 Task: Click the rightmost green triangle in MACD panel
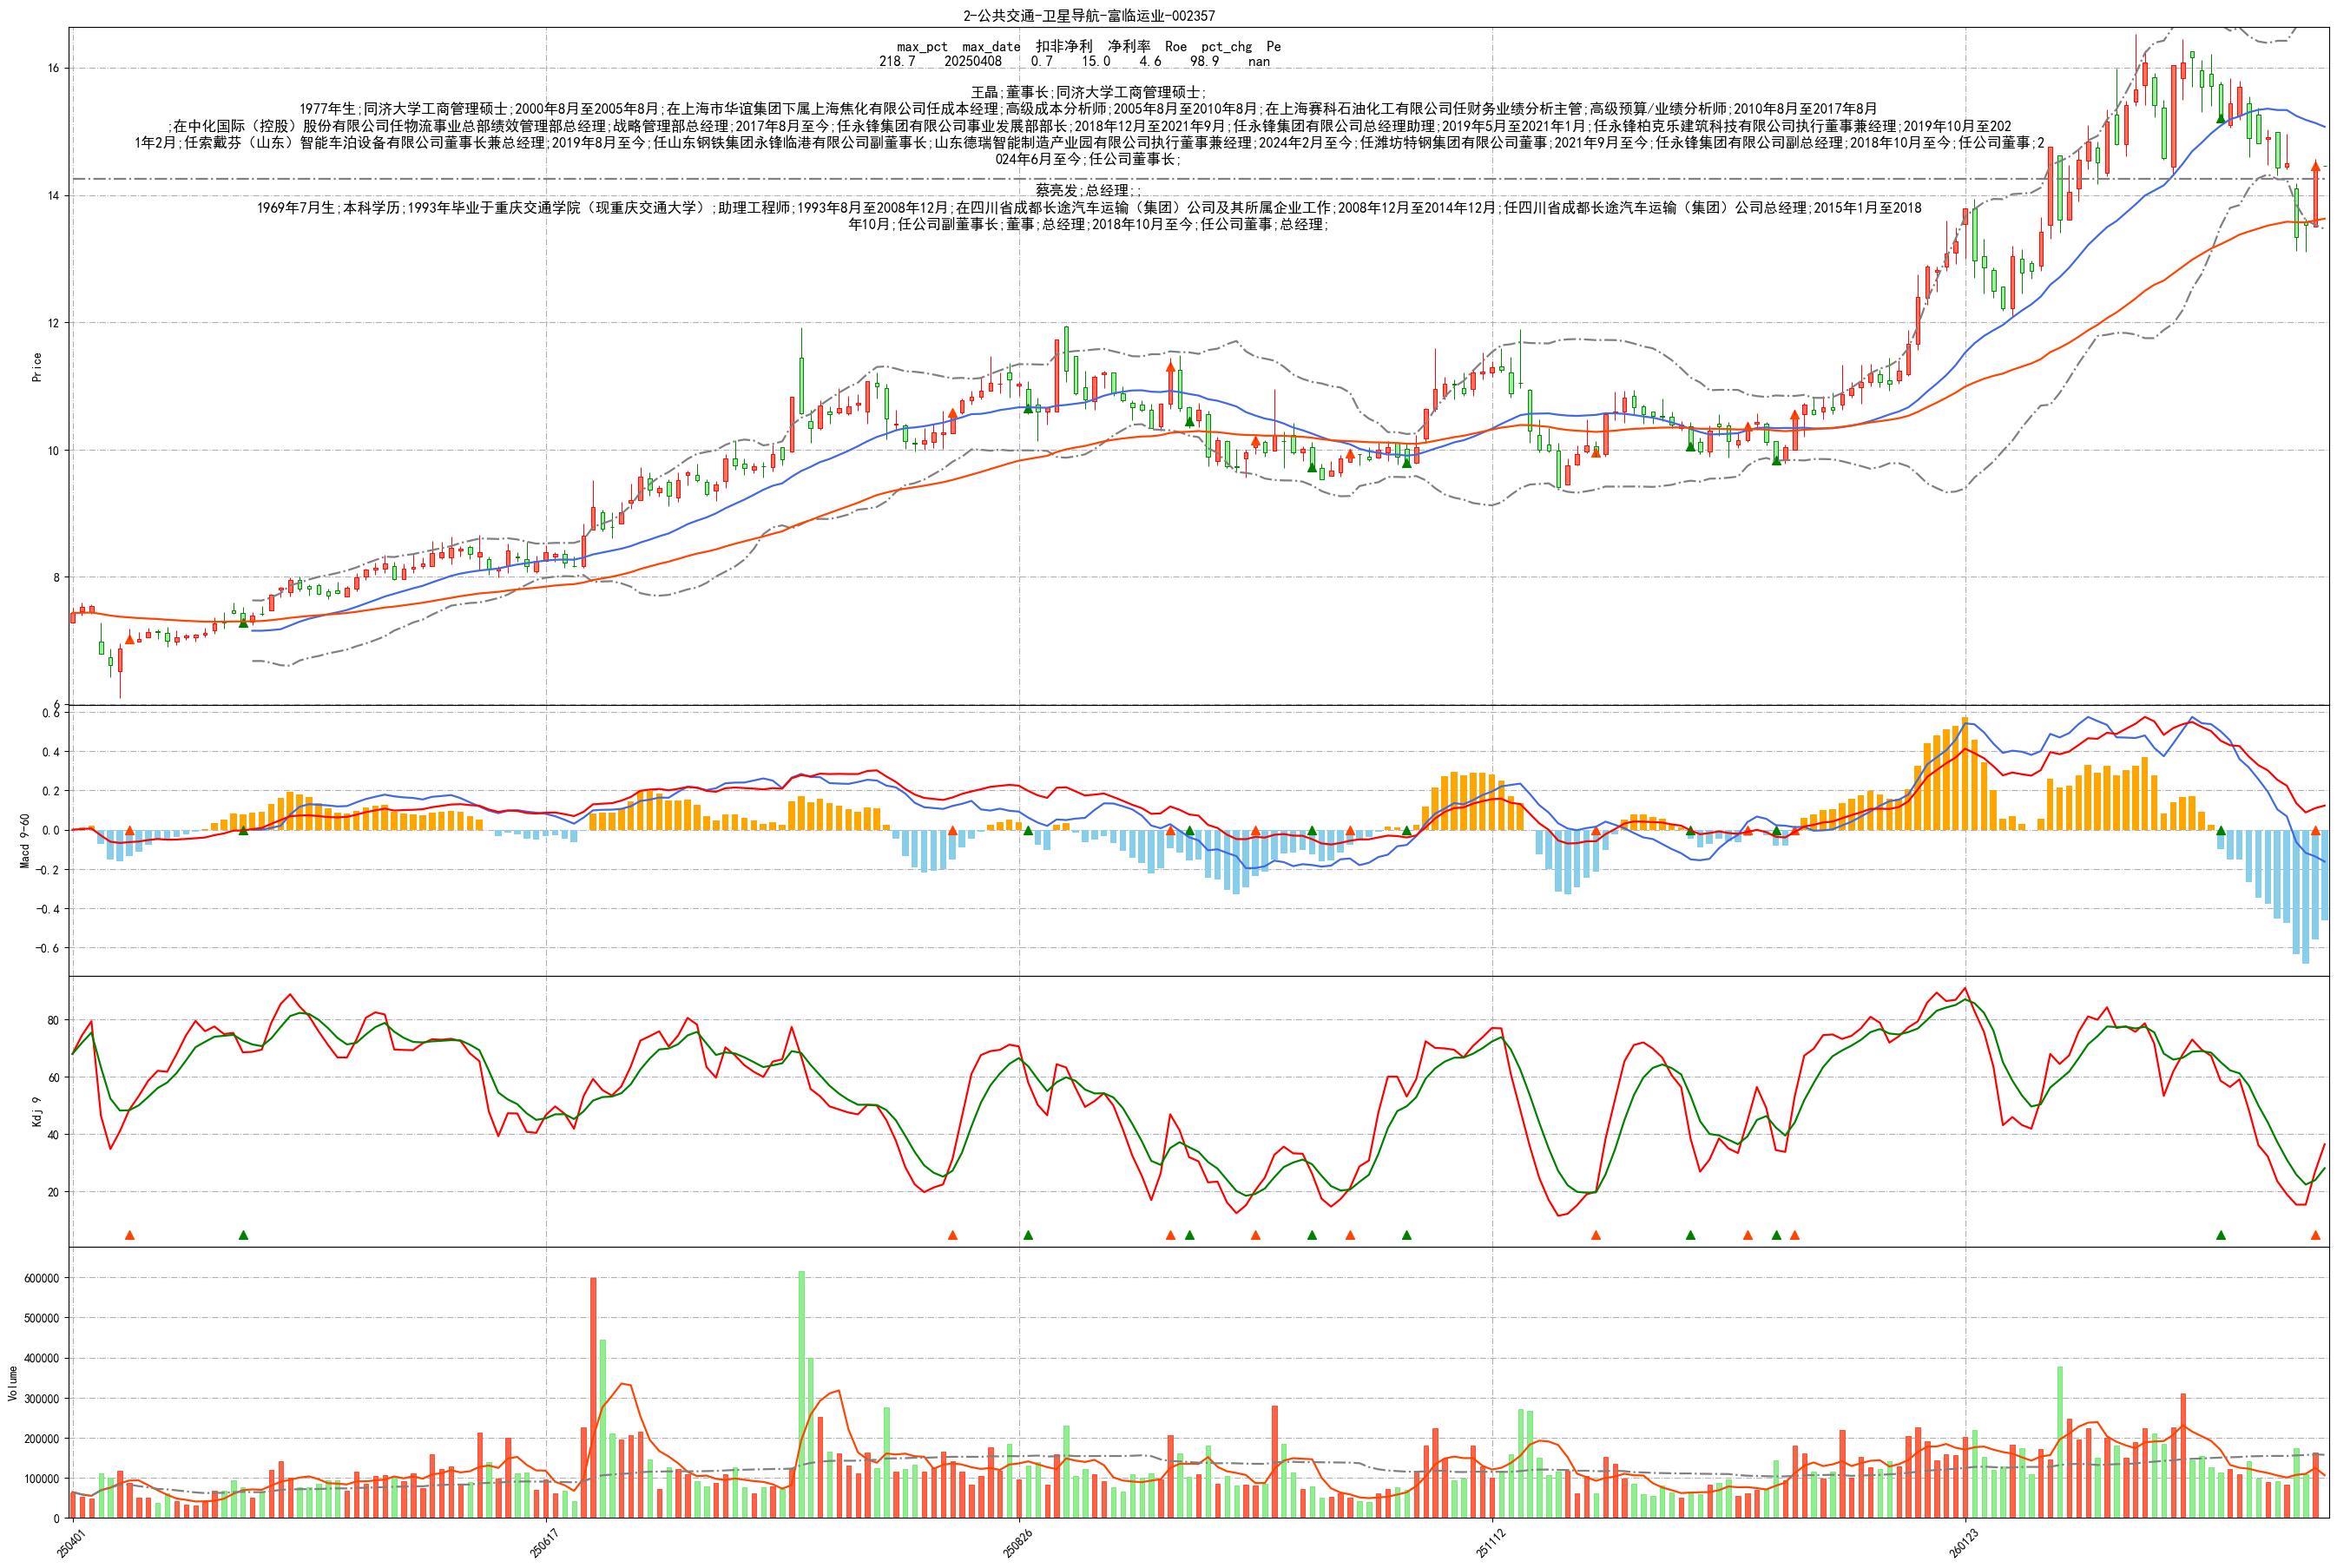point(2221,830)
